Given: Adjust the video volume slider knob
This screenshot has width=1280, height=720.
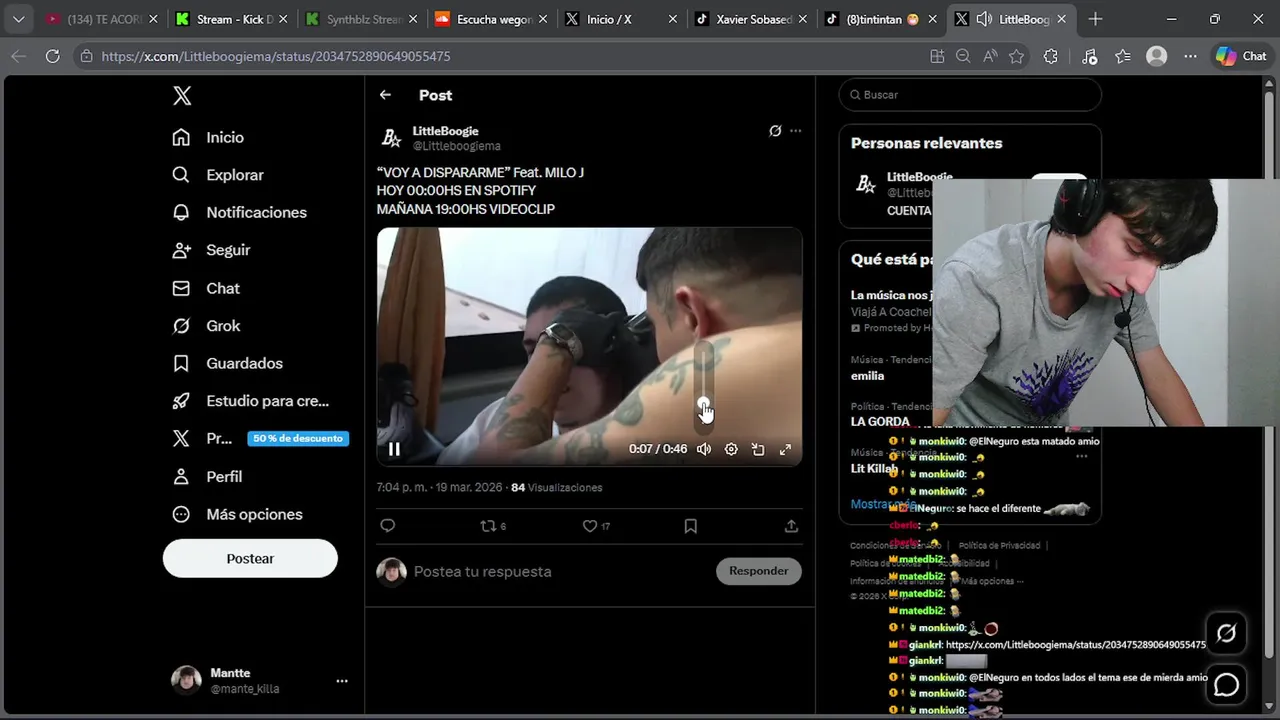Looking at the screenshot, I should [704, 404].
